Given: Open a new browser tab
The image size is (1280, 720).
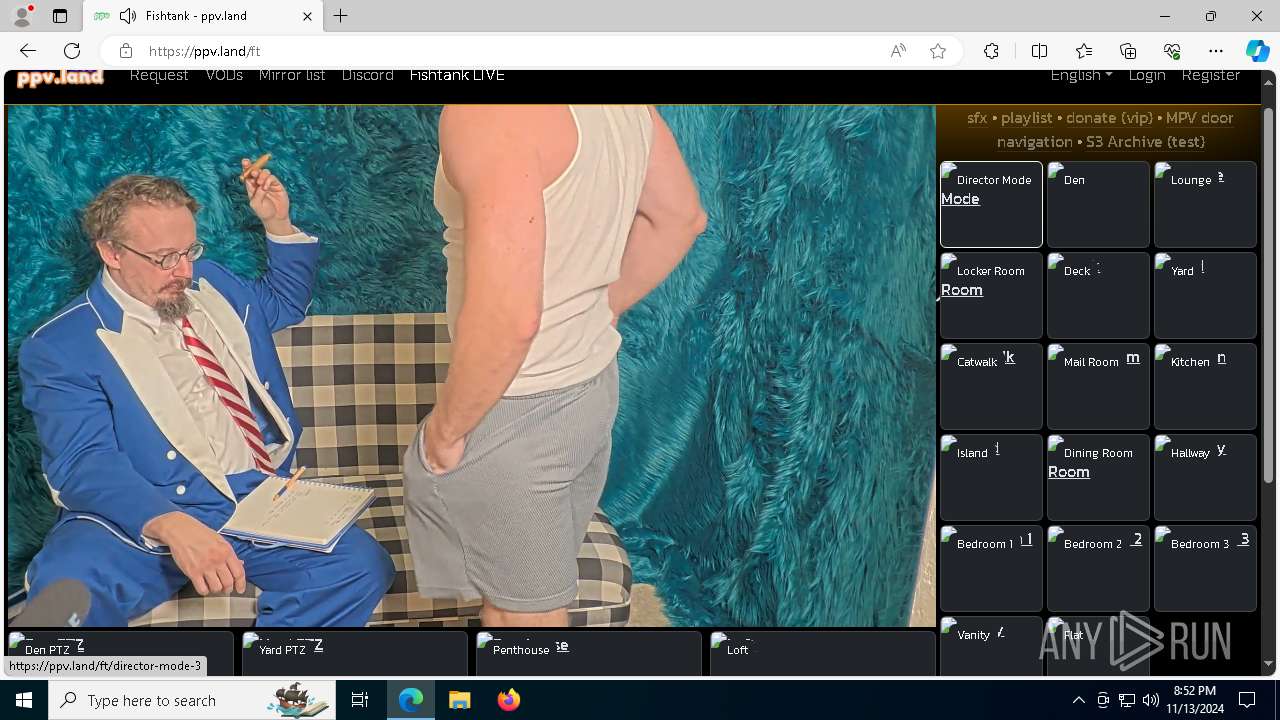Looking at the screenshot, I should (341, 16).
